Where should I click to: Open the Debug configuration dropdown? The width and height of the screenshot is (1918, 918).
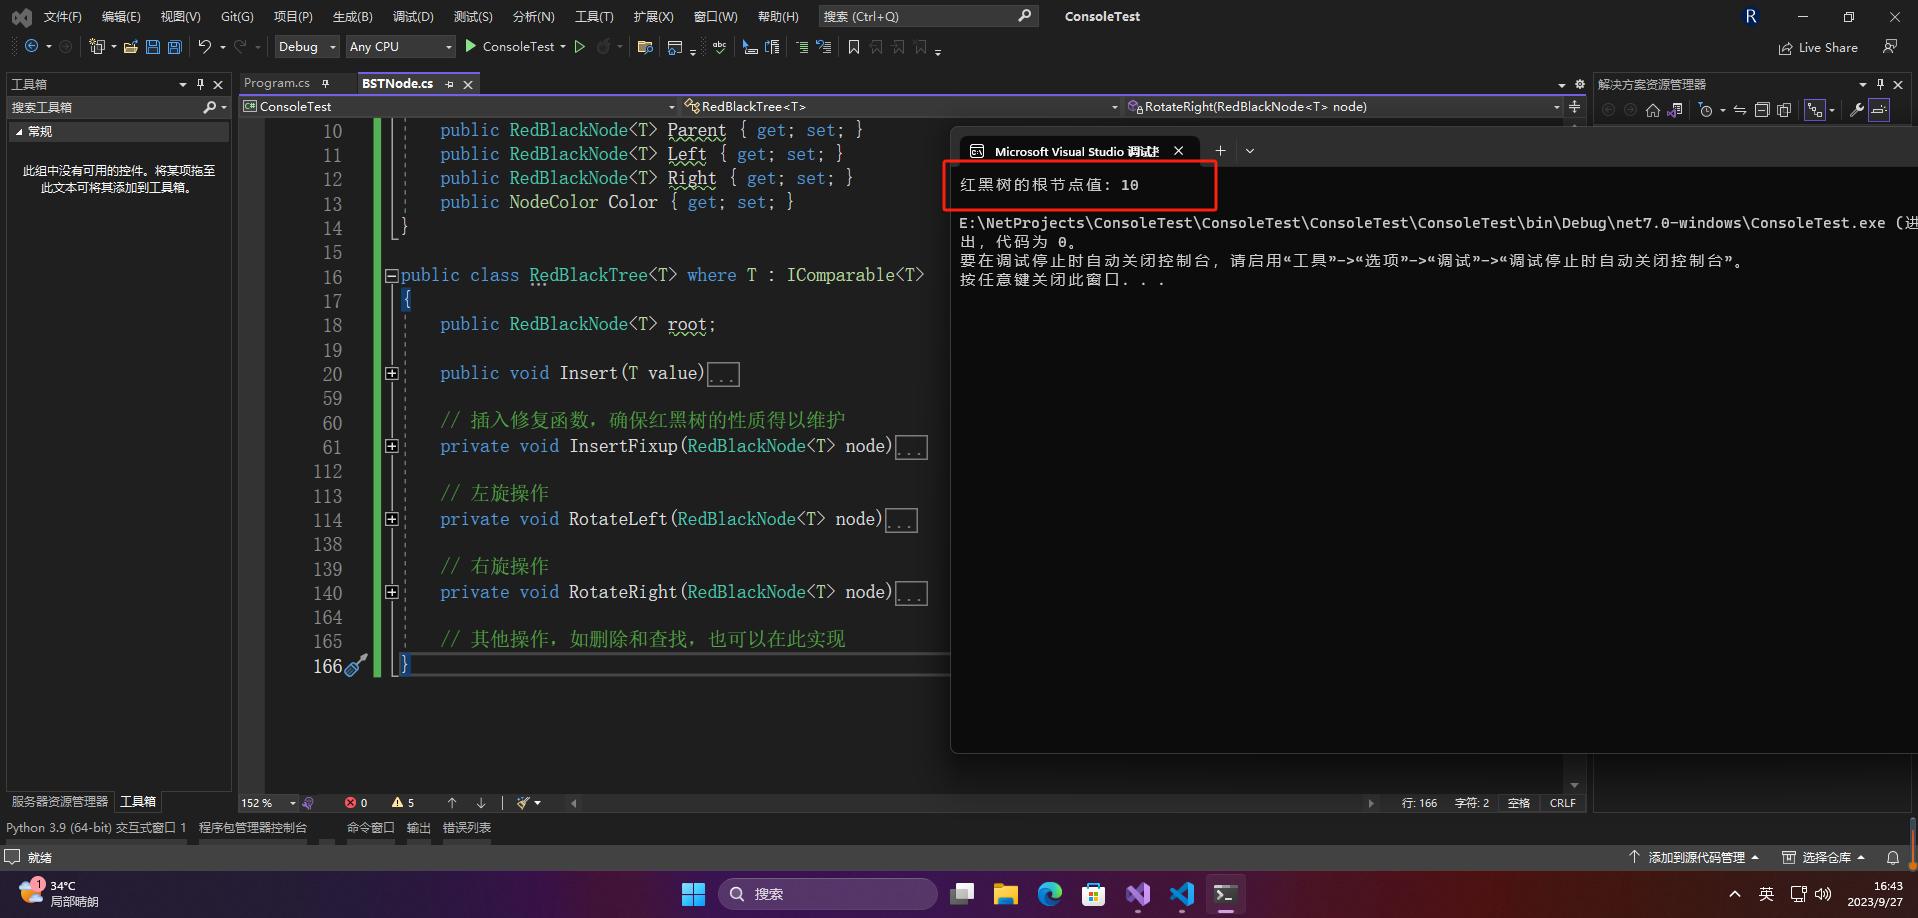(x=307, y=47)
